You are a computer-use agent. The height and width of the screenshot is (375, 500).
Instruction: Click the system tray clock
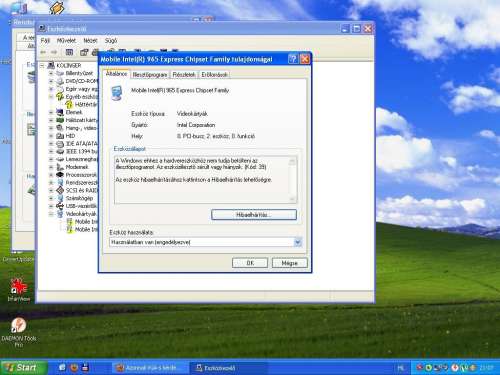tap(486, 368)
